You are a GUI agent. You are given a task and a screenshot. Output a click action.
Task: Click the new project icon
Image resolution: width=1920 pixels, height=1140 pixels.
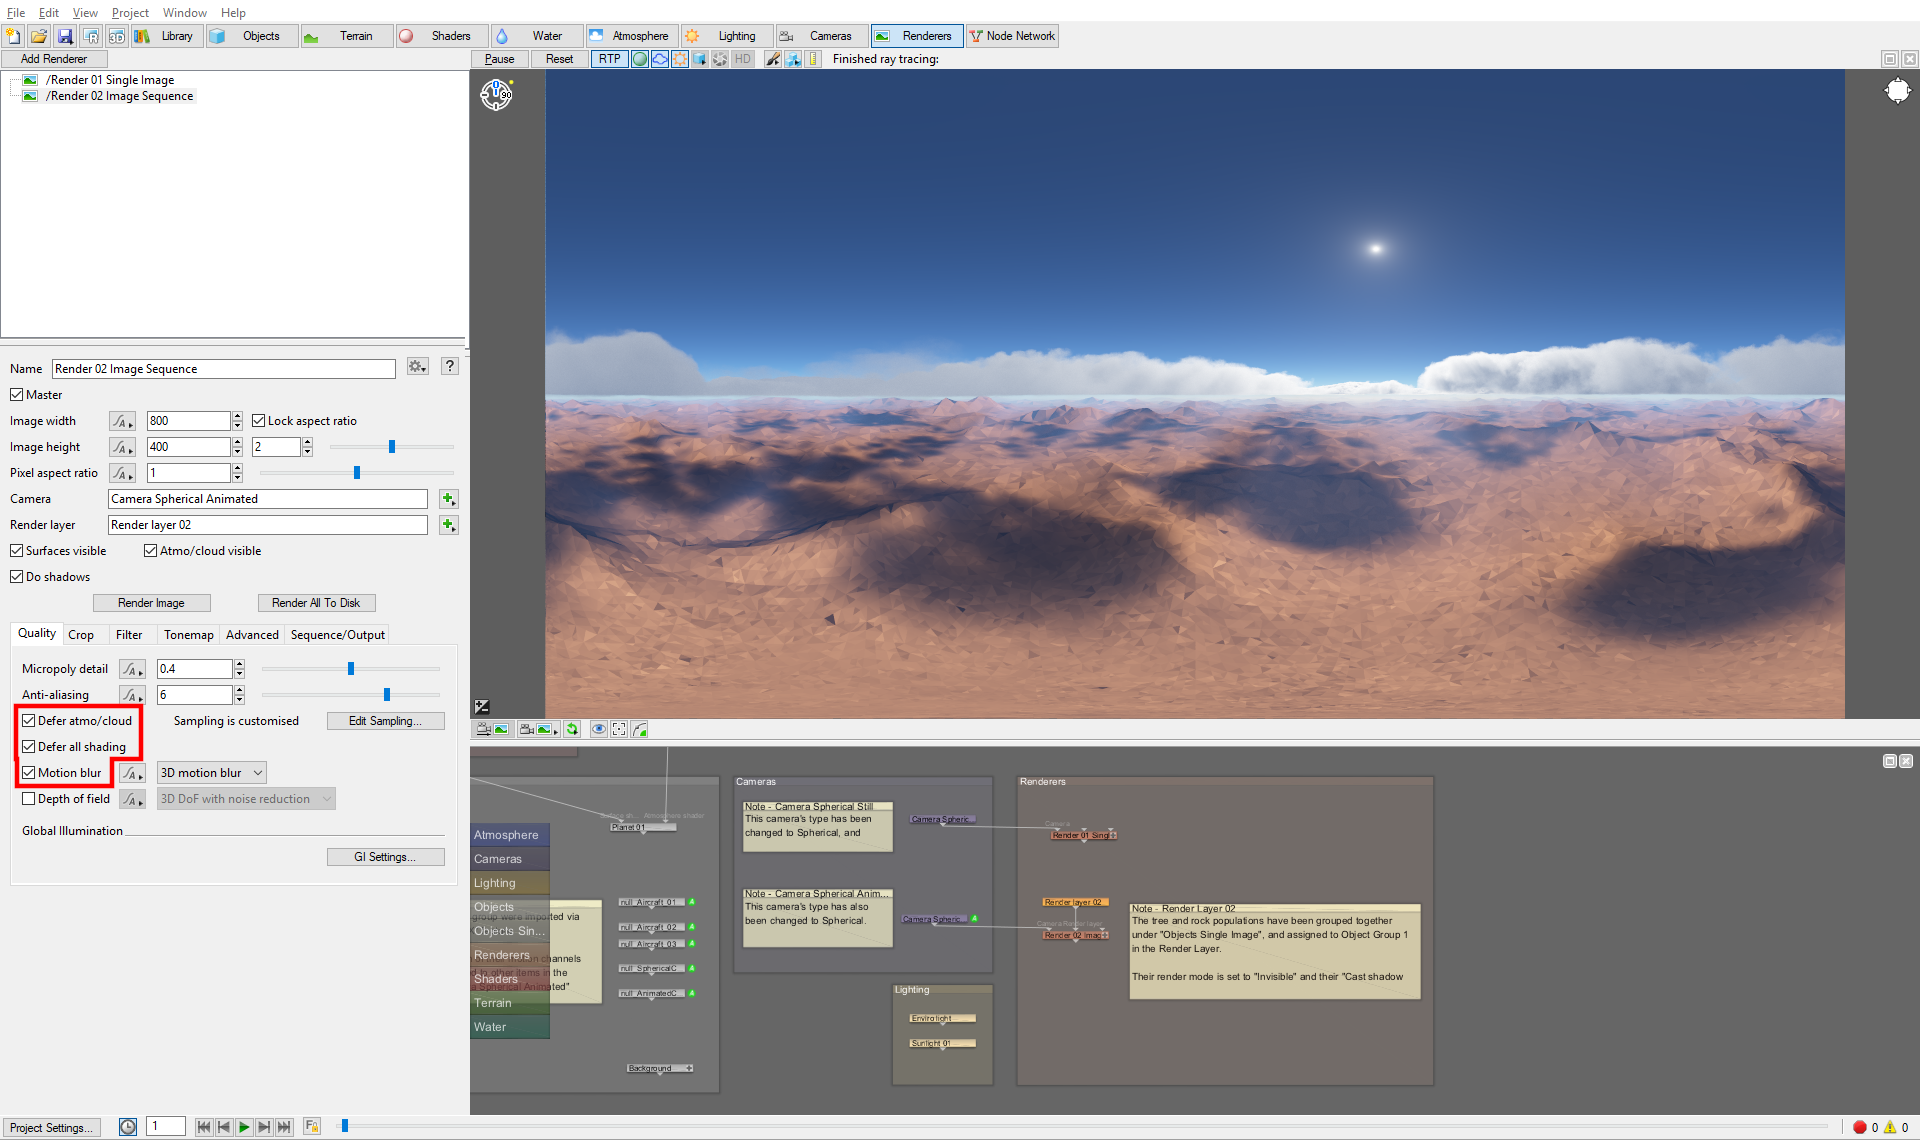tap(13, 36)
